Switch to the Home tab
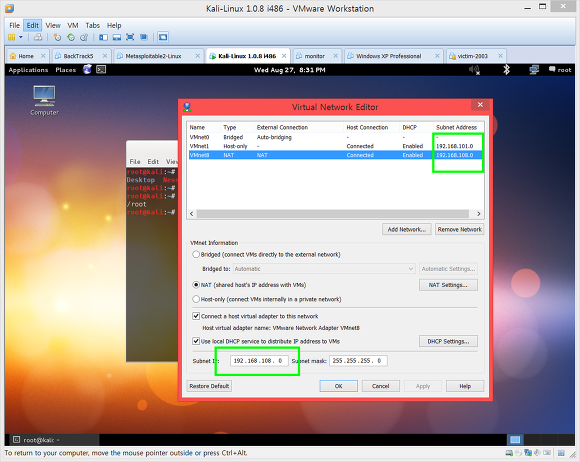The height and width of the screenshot is (462, 580). coord(26,56)
